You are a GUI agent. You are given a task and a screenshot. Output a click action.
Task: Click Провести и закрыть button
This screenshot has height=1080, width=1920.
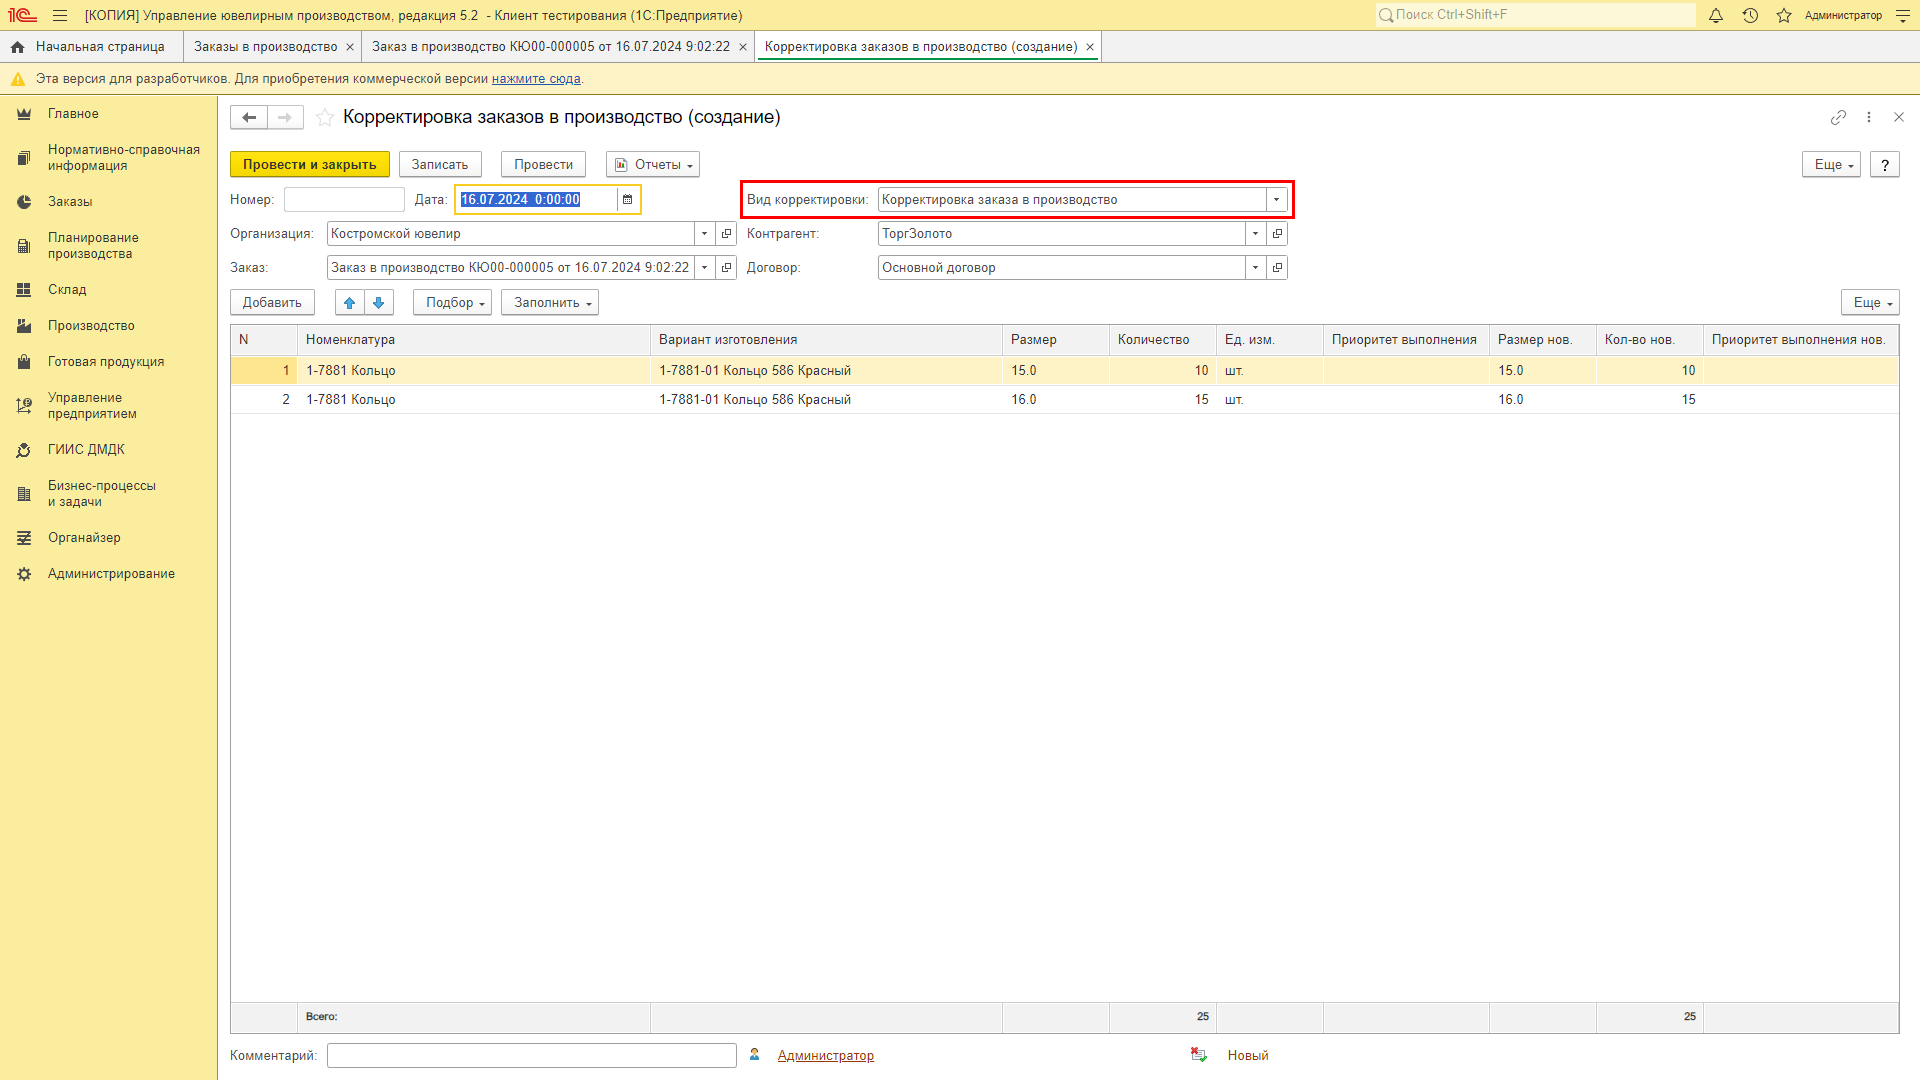tap(310, 165)
